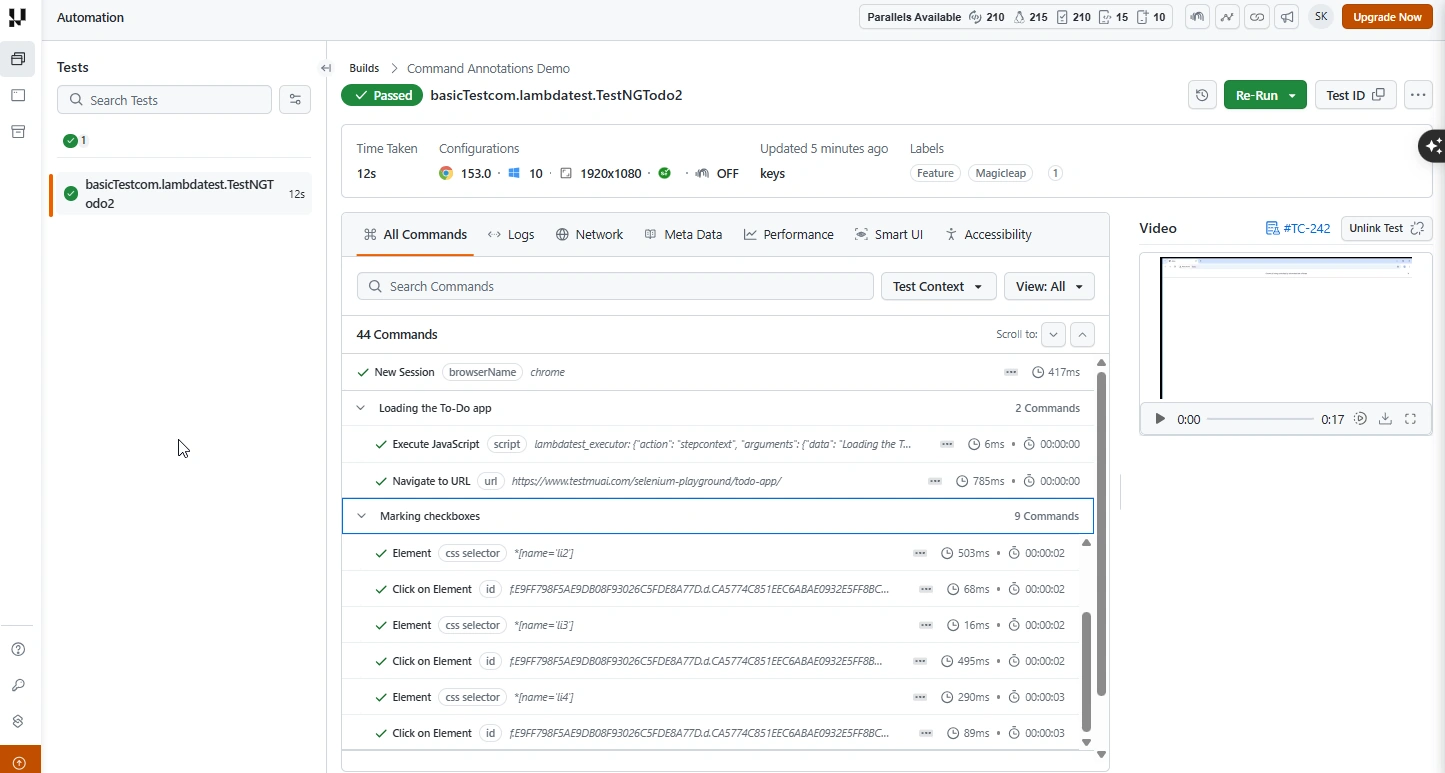Click the tunnel icon in top bar
The width and height of the screenshot is (1445, 773).
tap(1197, 17)
